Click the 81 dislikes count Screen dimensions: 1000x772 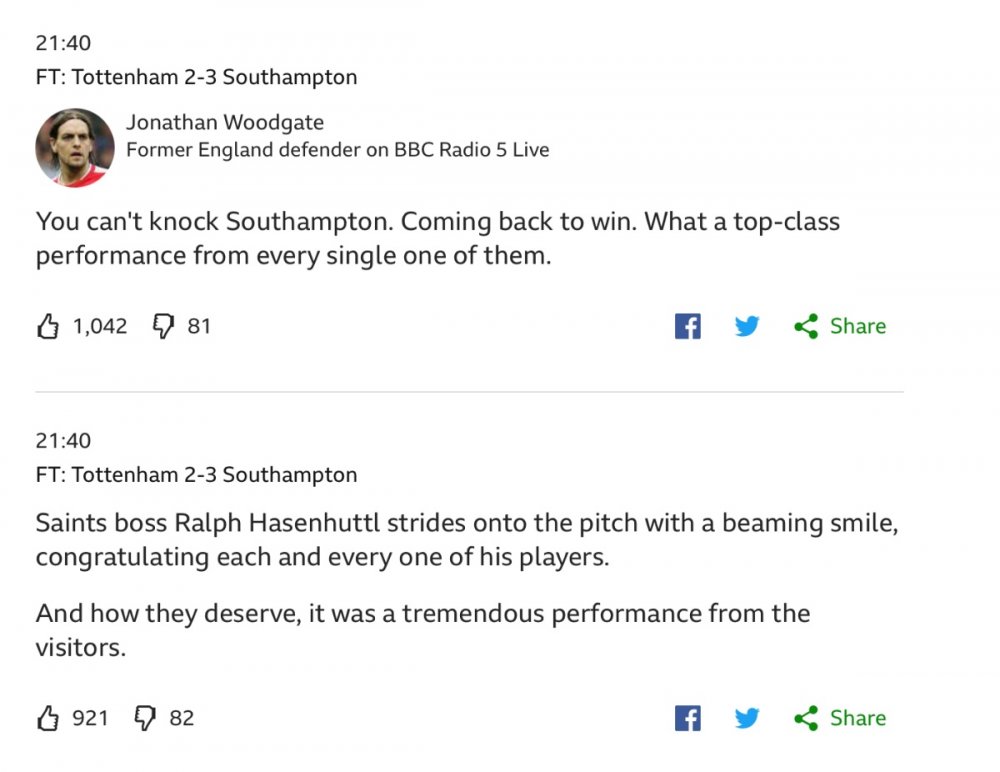point(199,326)
